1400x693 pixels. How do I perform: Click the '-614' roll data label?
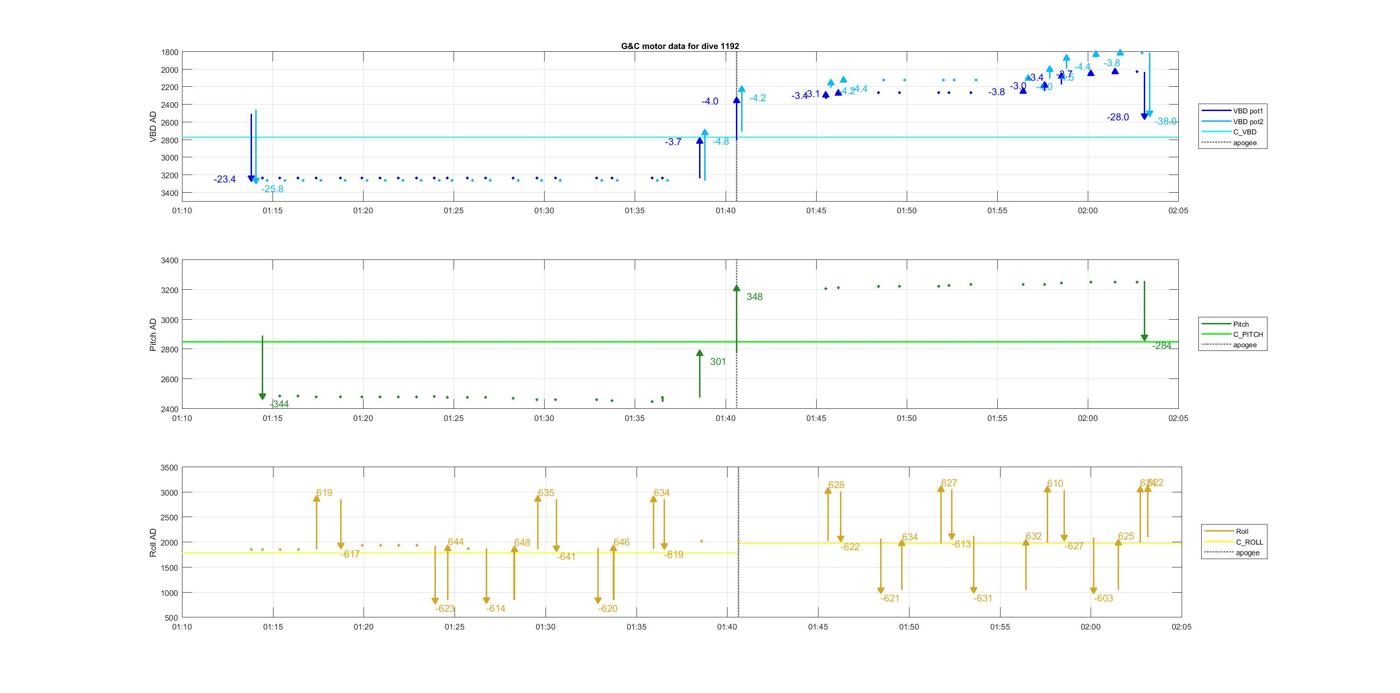496,609
